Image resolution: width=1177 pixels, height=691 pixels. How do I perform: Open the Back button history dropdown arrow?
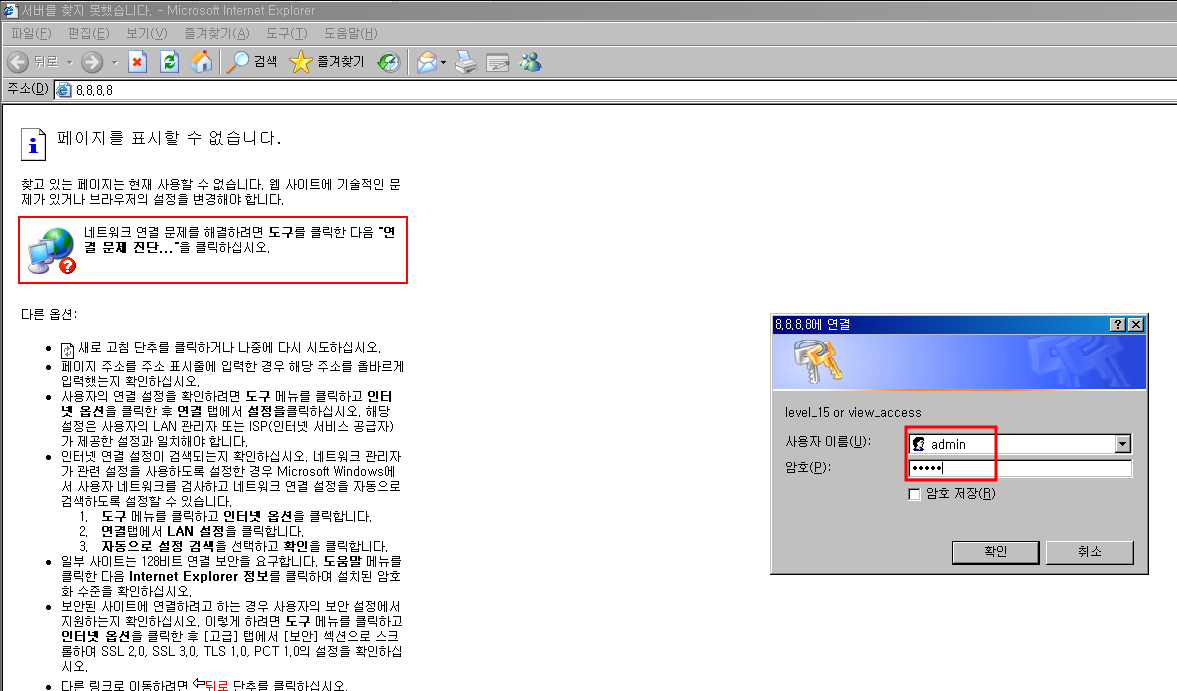coord(70,62)
